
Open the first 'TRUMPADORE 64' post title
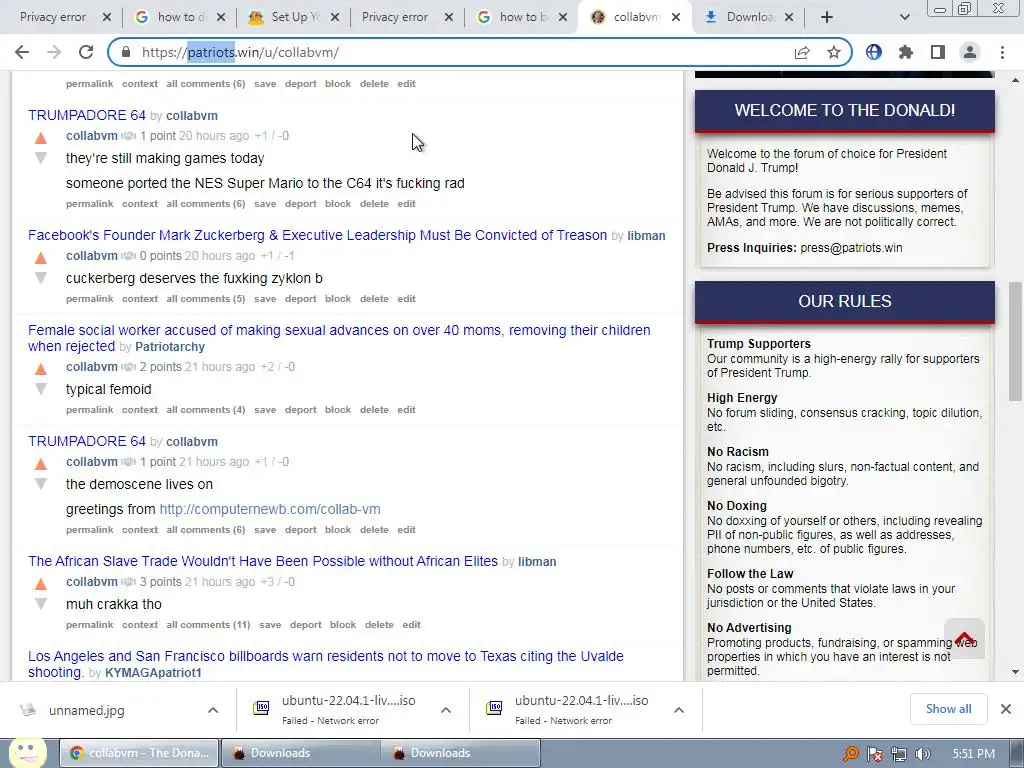(x=87, y=115)
